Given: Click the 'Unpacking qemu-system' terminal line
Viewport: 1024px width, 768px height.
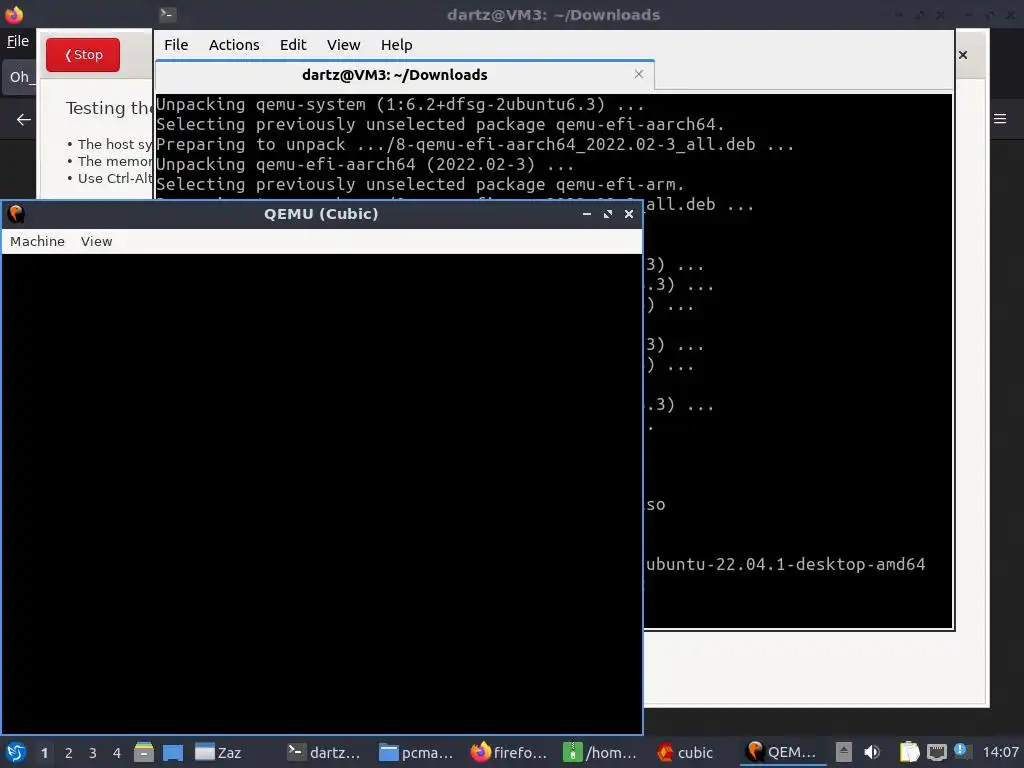Looking at the screenshot, I should 399,104.
